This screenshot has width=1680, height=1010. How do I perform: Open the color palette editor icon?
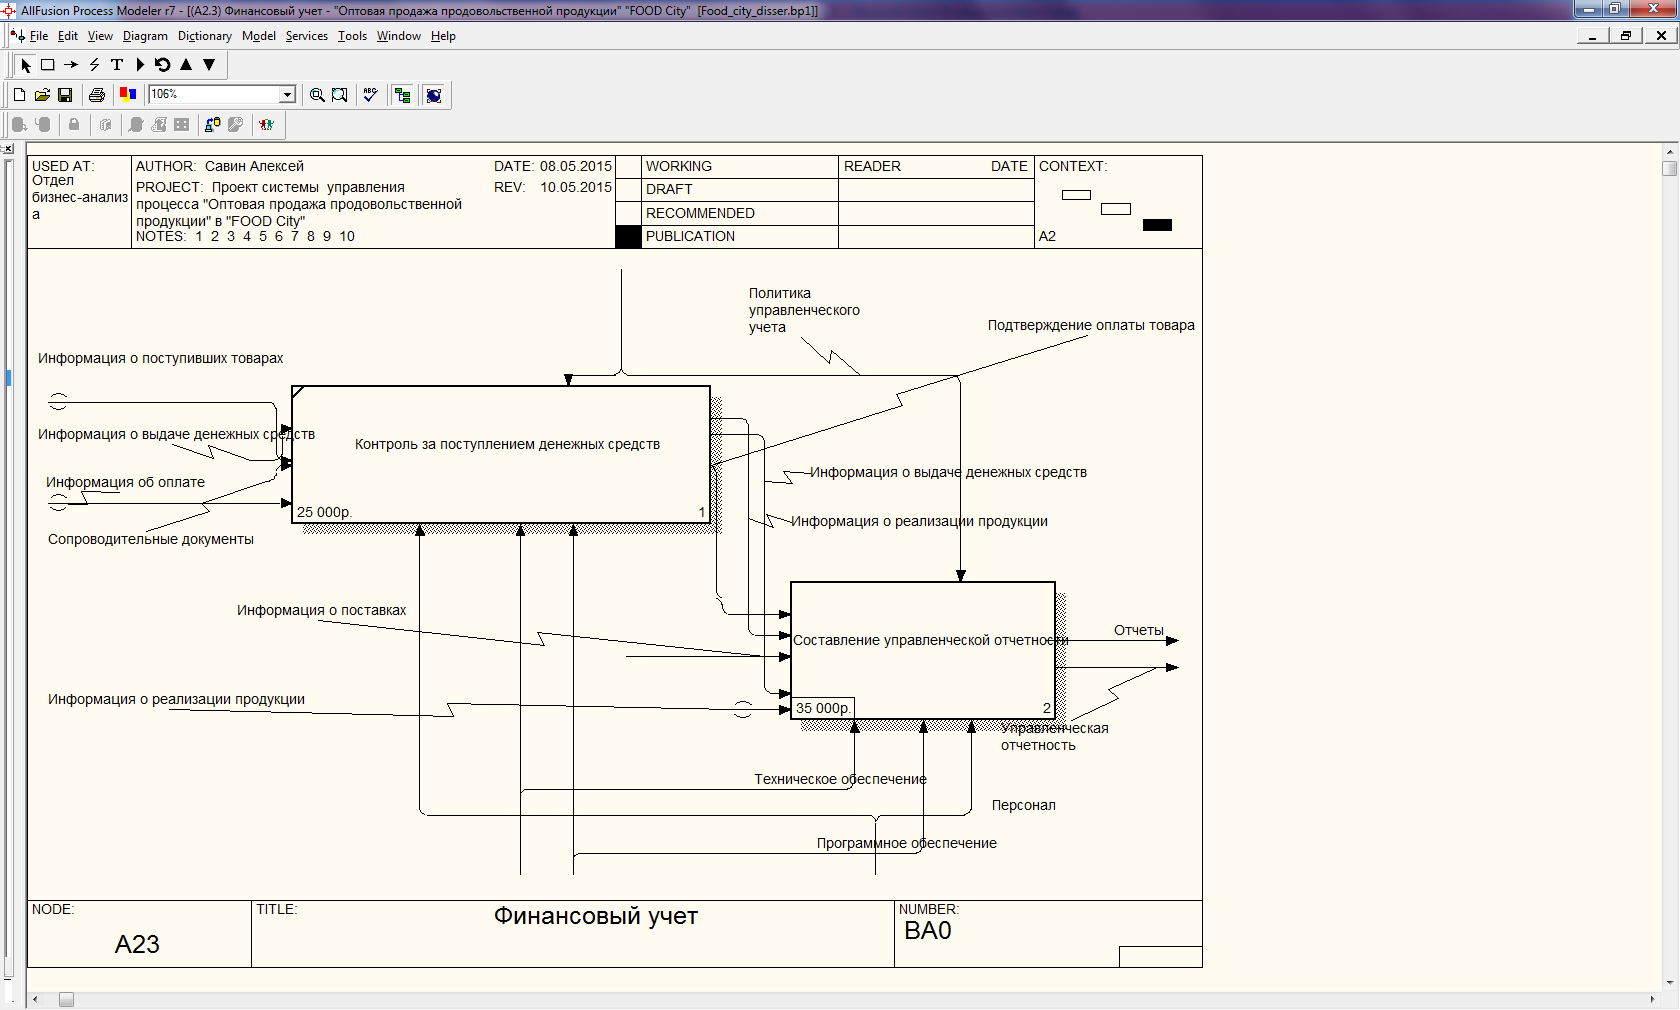coord(128,95)
